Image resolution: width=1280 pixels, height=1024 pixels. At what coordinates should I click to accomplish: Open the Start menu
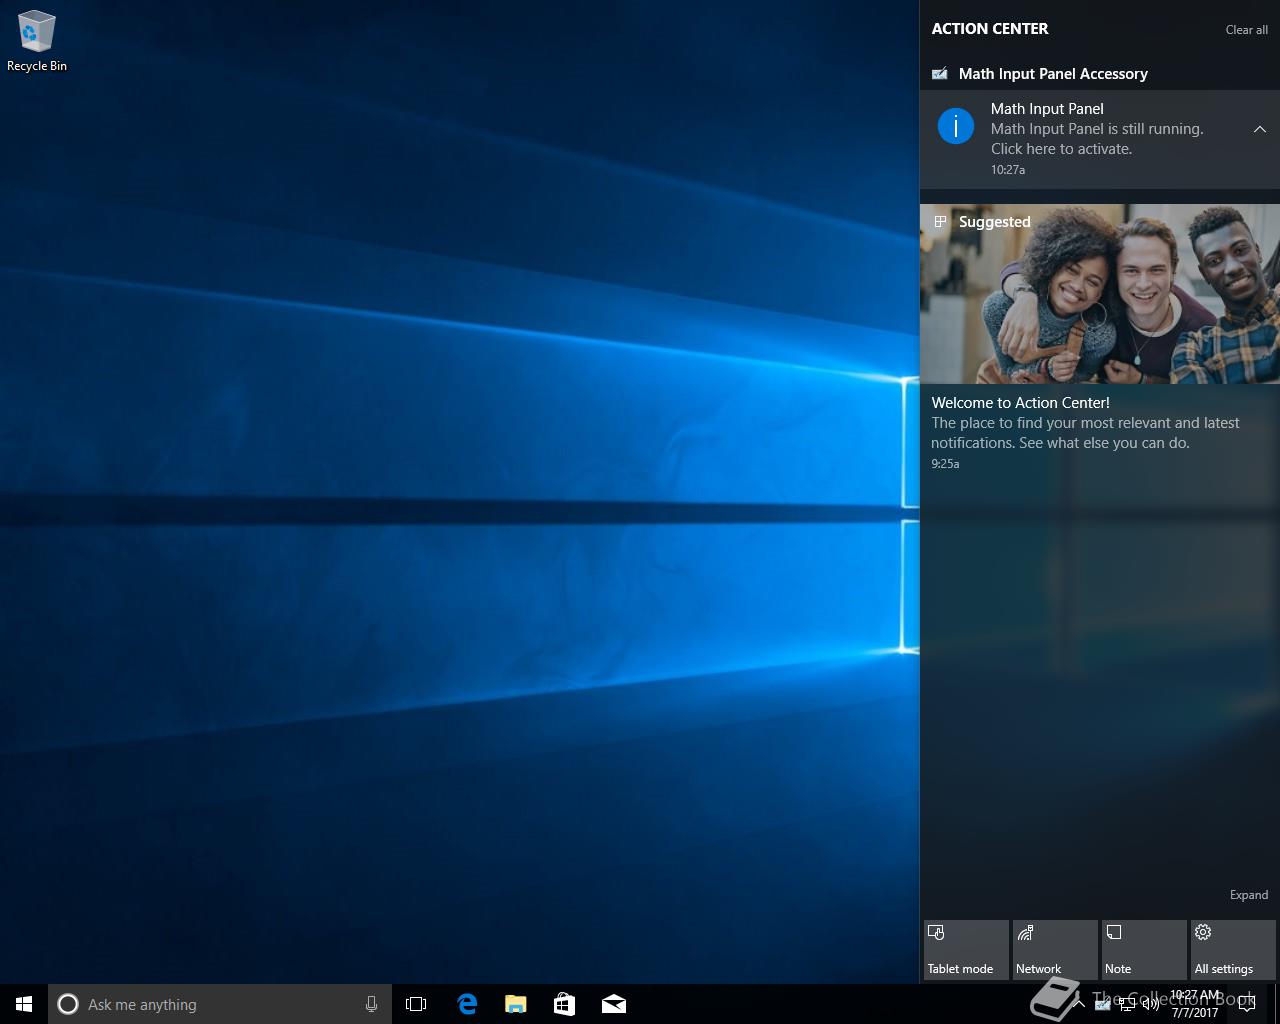(24, 1004)
